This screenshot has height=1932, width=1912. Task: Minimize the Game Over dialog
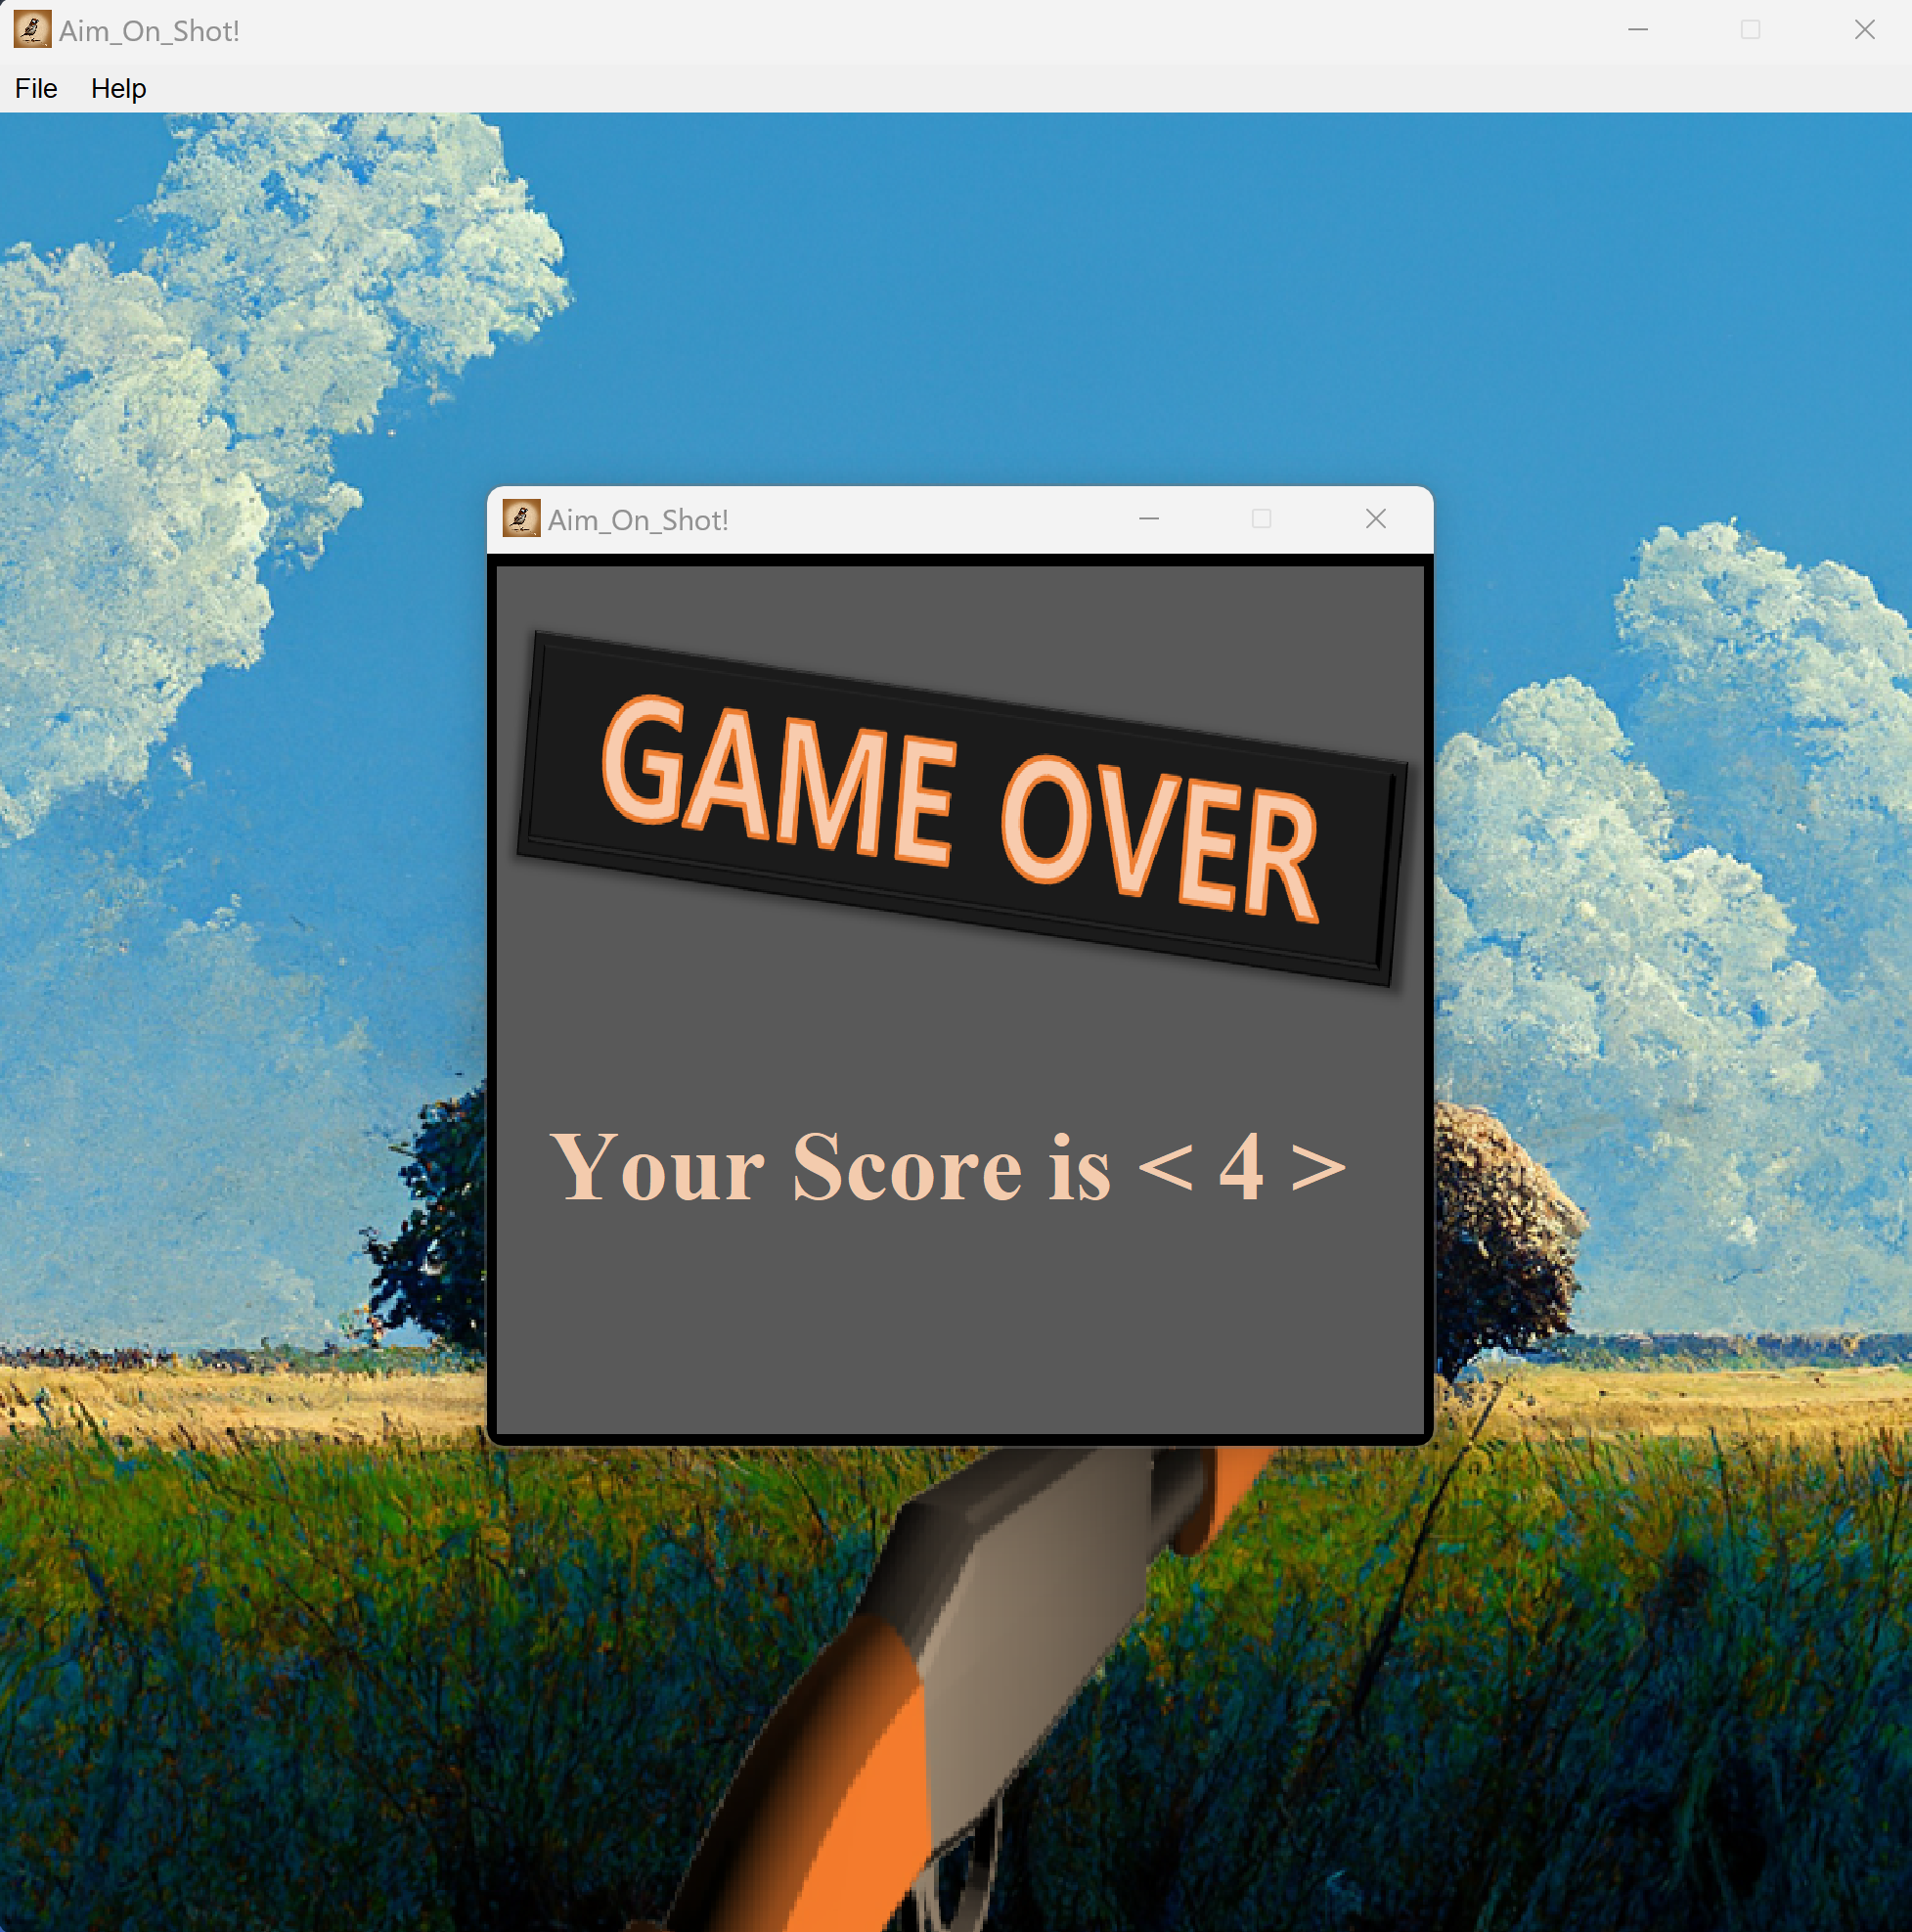pos(1148,518)
